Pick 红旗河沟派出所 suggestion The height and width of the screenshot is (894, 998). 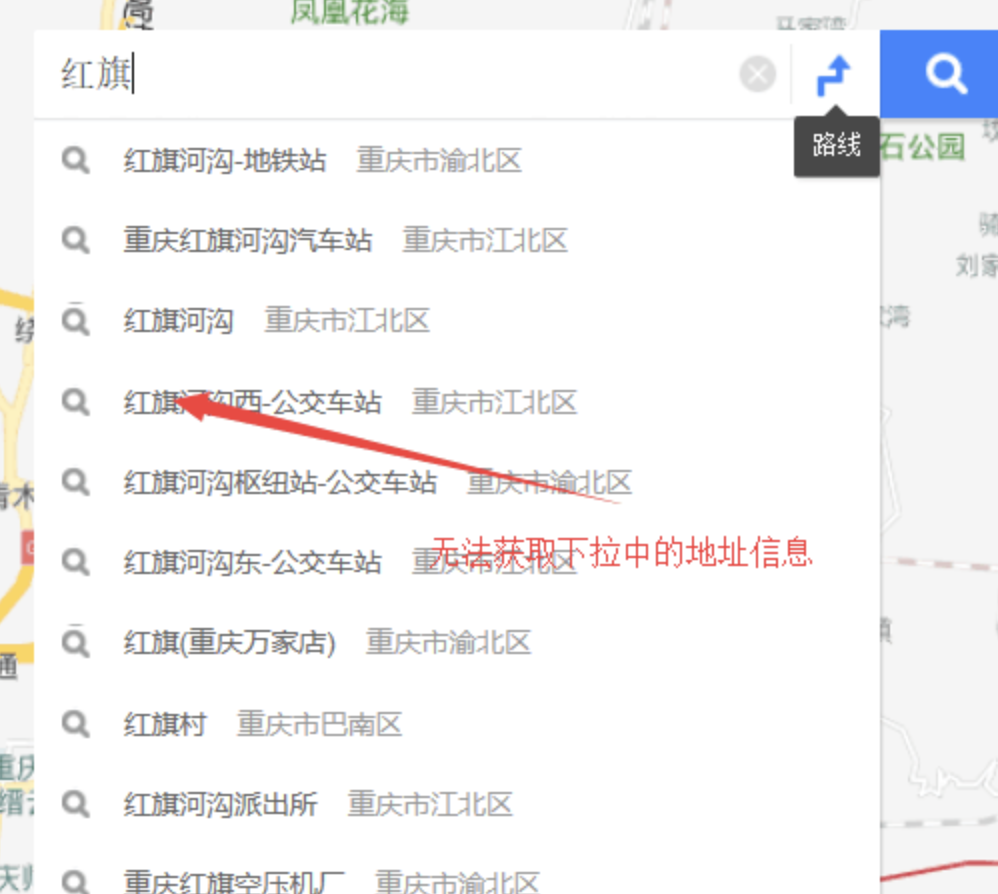coord(220,804)
